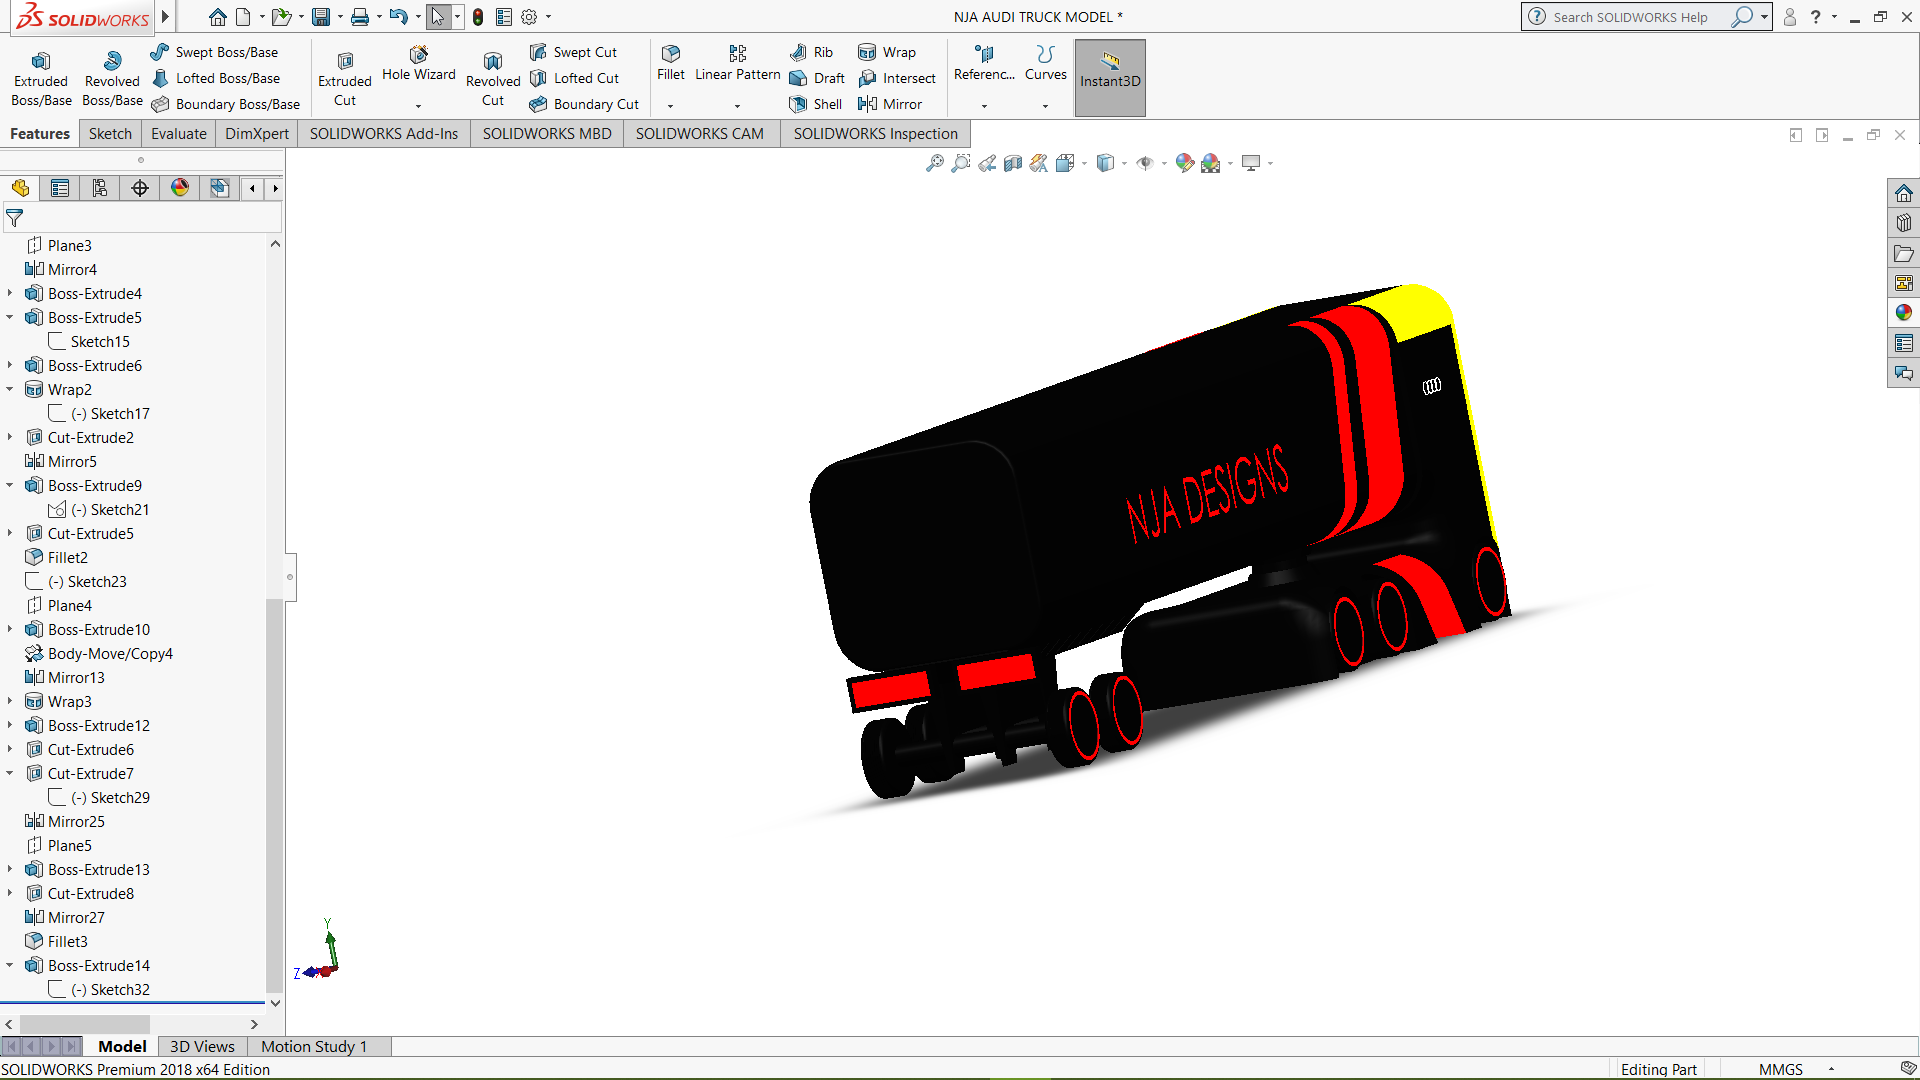Add a Rib feature

[x=811, y=52]
